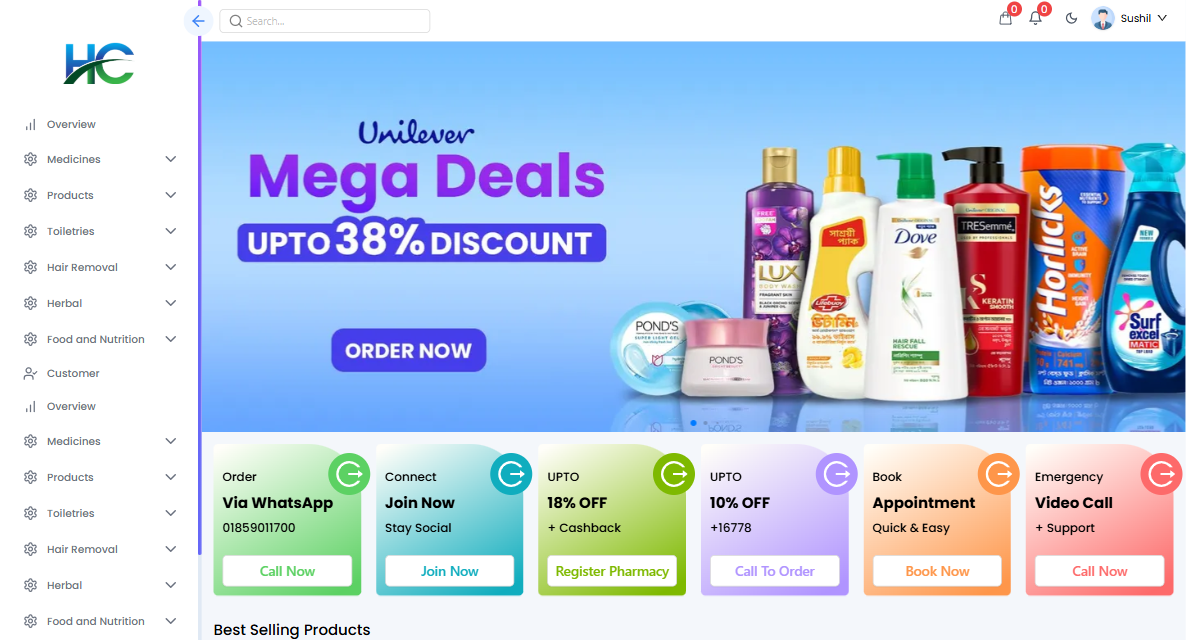The width and height of the screenshot is (1186, 640).
Task: Click the arrow icon on the Video Call card
Action: tap(1161, 474)
